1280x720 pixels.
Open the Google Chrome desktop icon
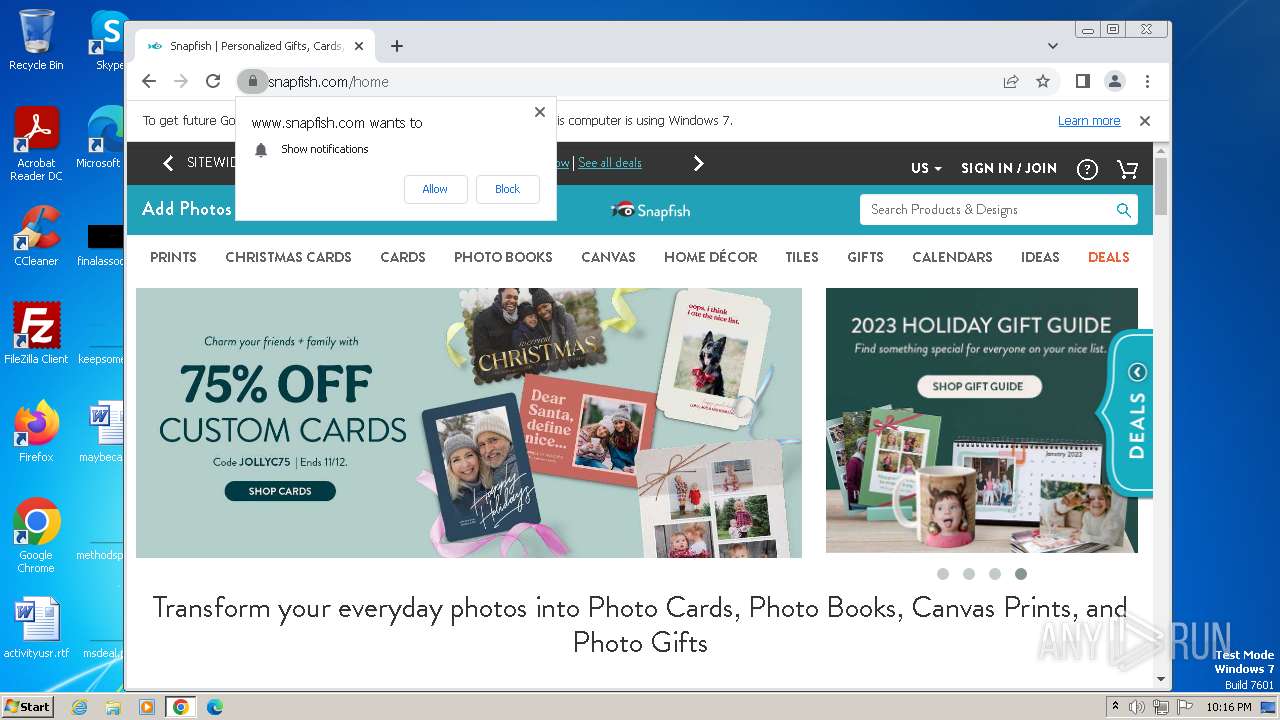coord(36,535)
